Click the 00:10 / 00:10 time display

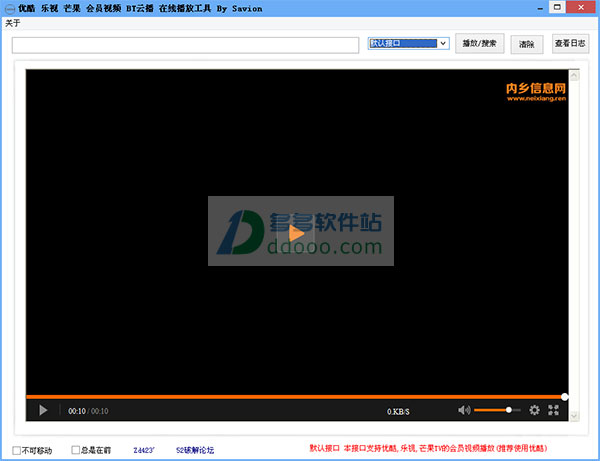88,411
